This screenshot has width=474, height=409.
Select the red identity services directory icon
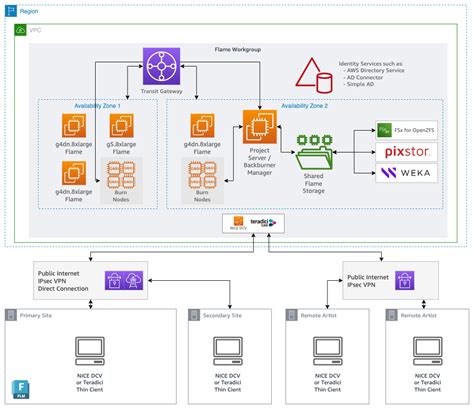(x=314, y=76)
